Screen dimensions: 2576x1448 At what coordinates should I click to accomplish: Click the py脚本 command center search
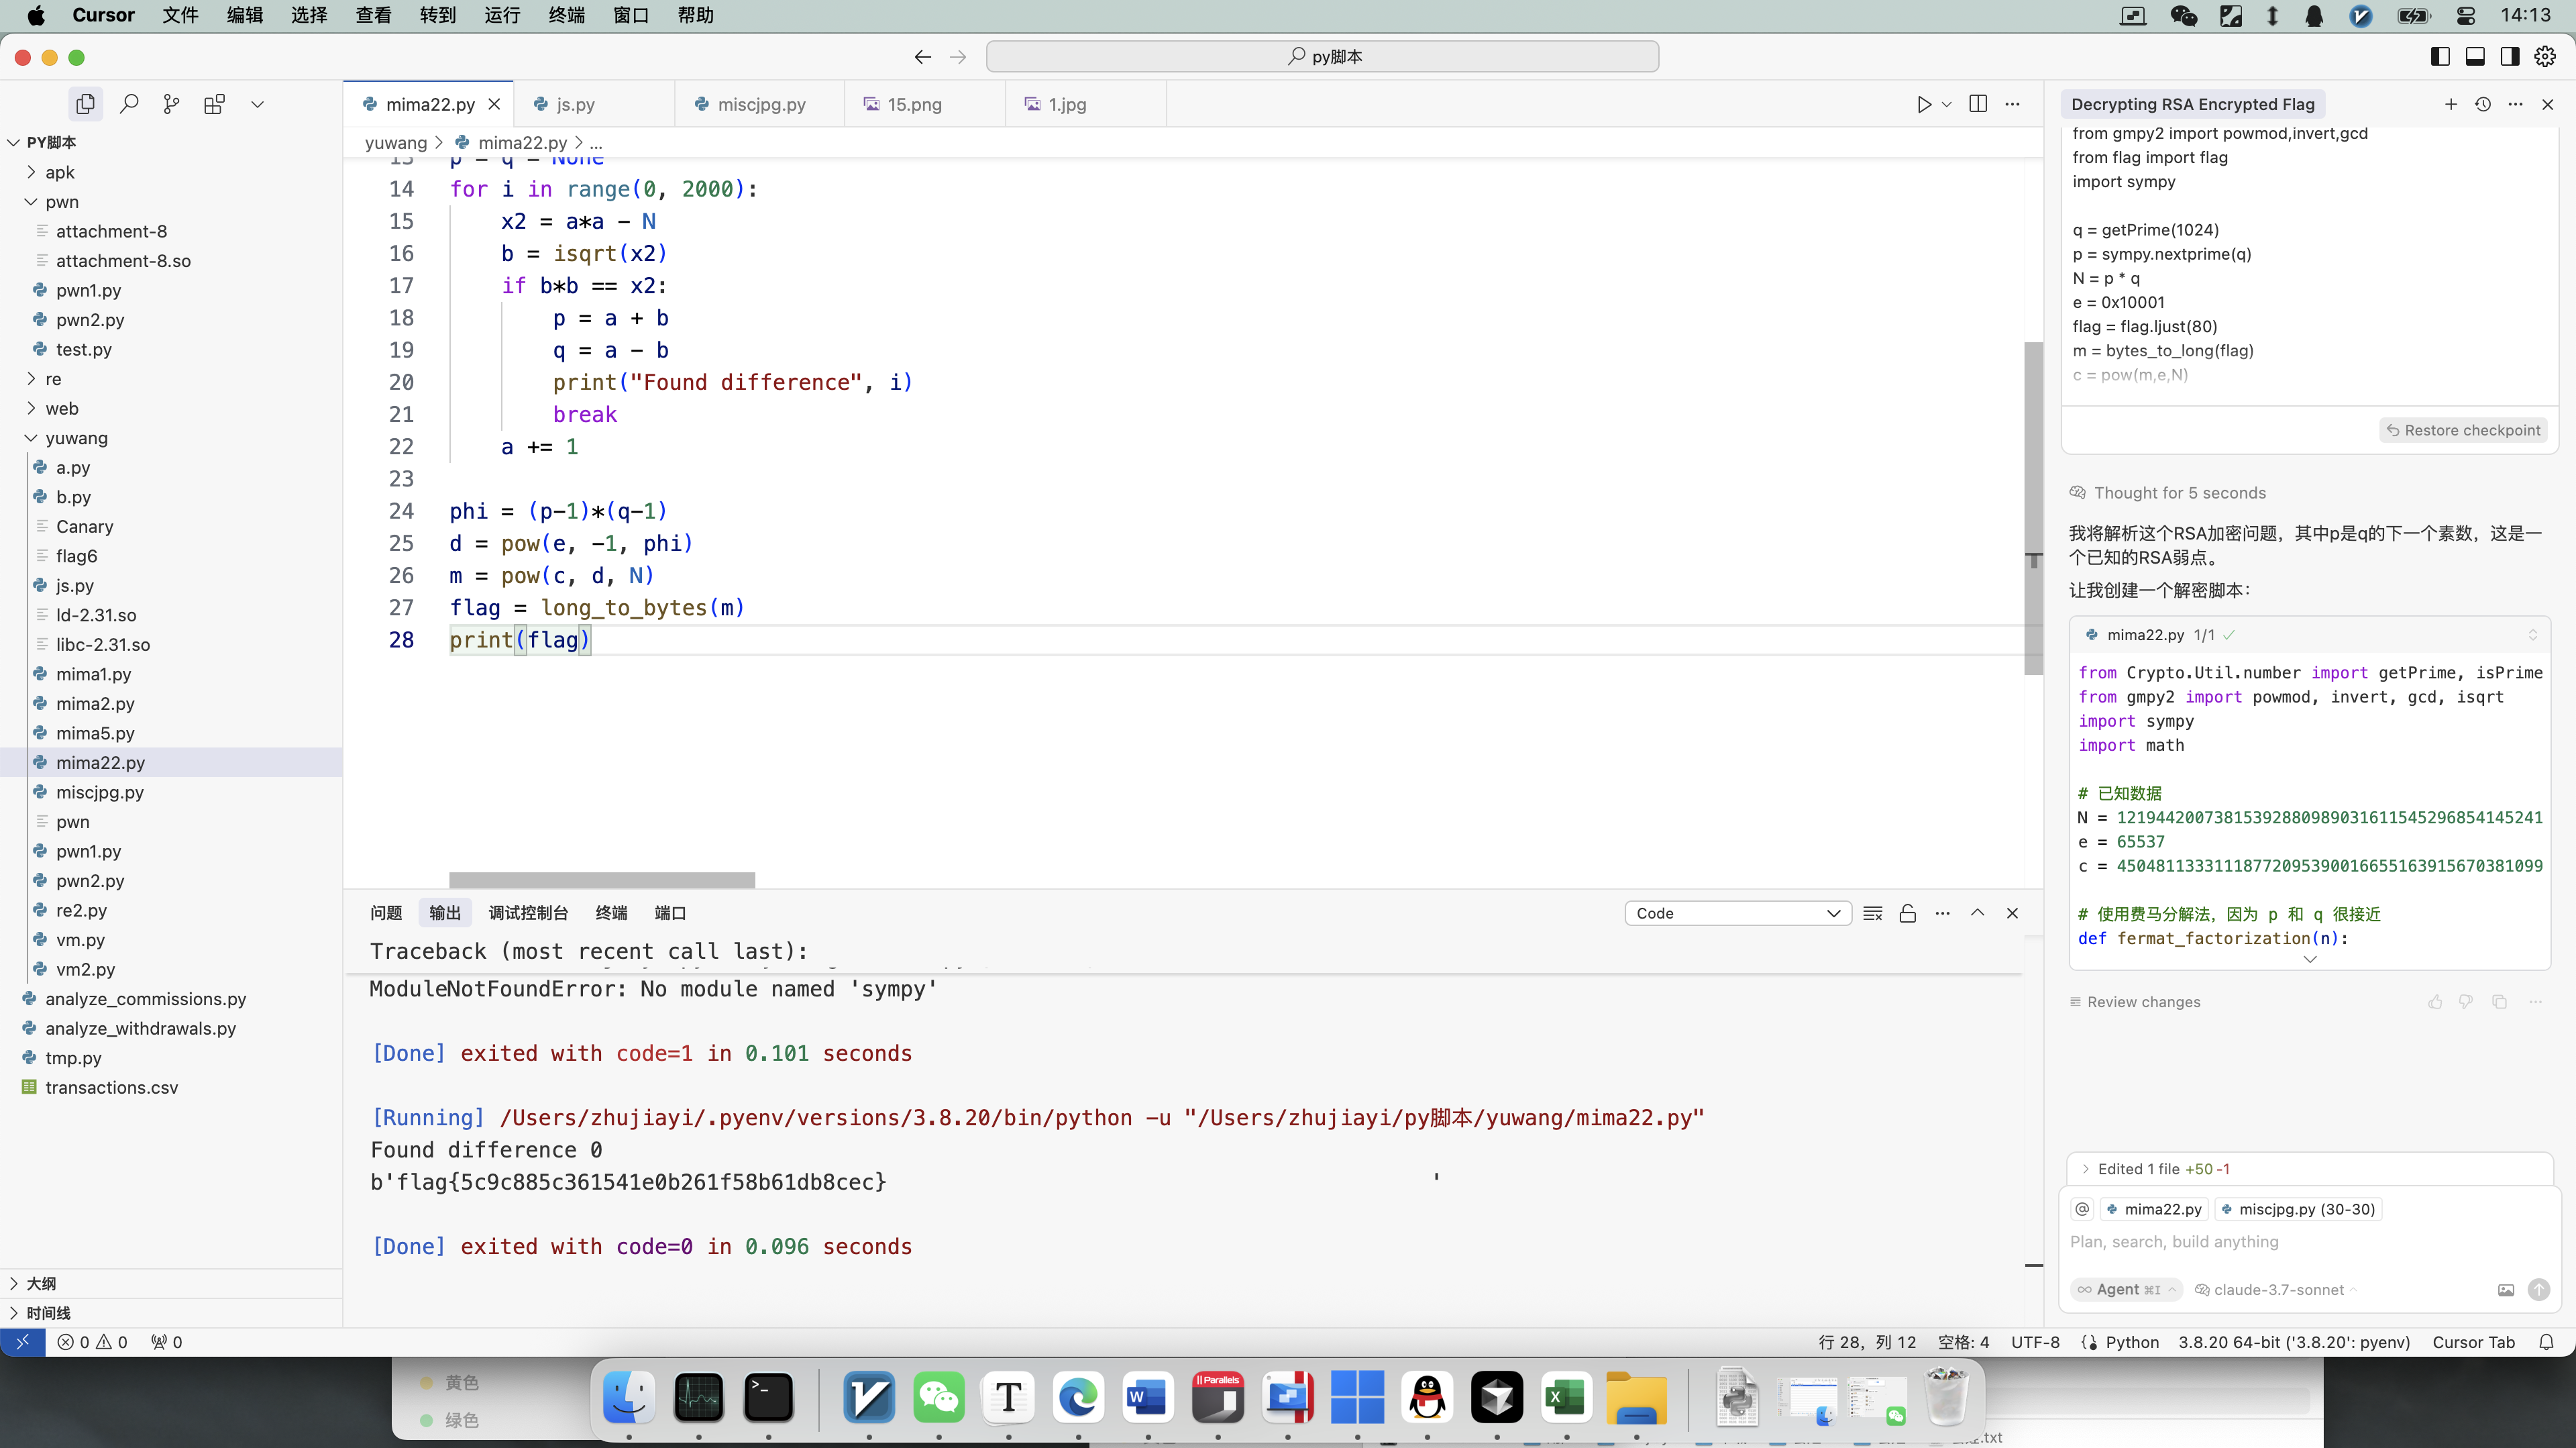point(1322,57)
